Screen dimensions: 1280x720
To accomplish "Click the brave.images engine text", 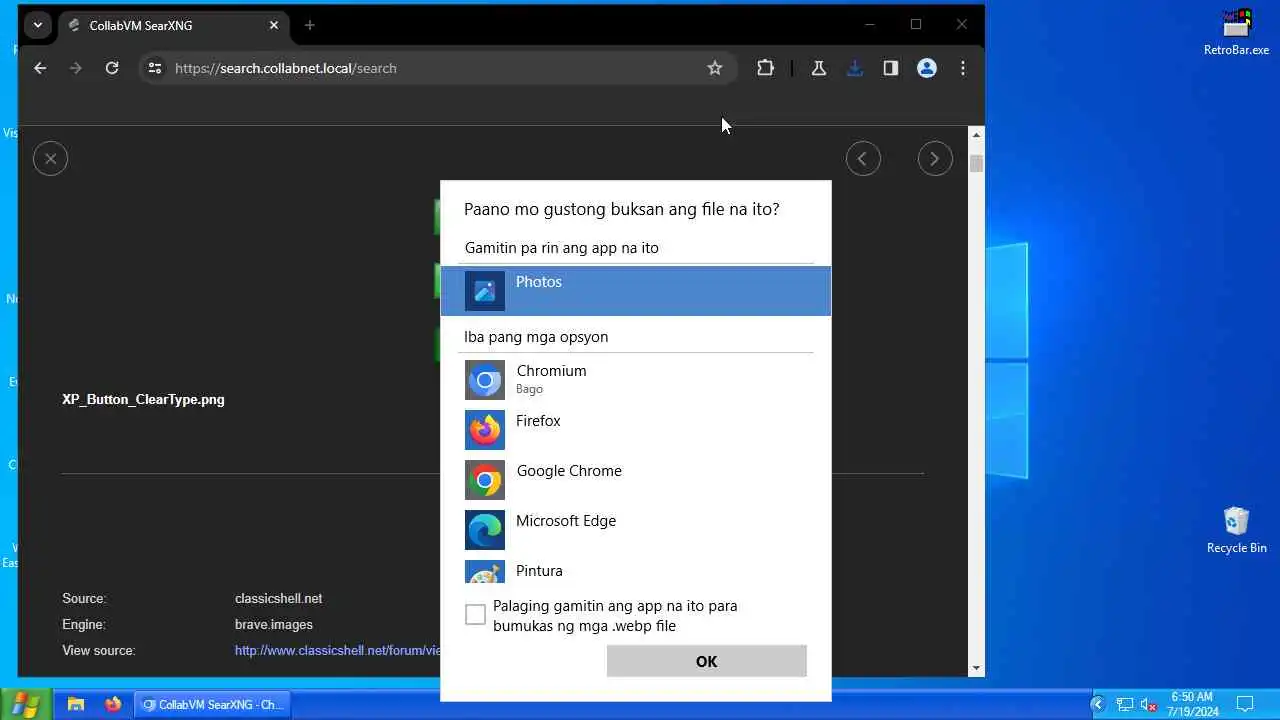I will tap(274, 624).
